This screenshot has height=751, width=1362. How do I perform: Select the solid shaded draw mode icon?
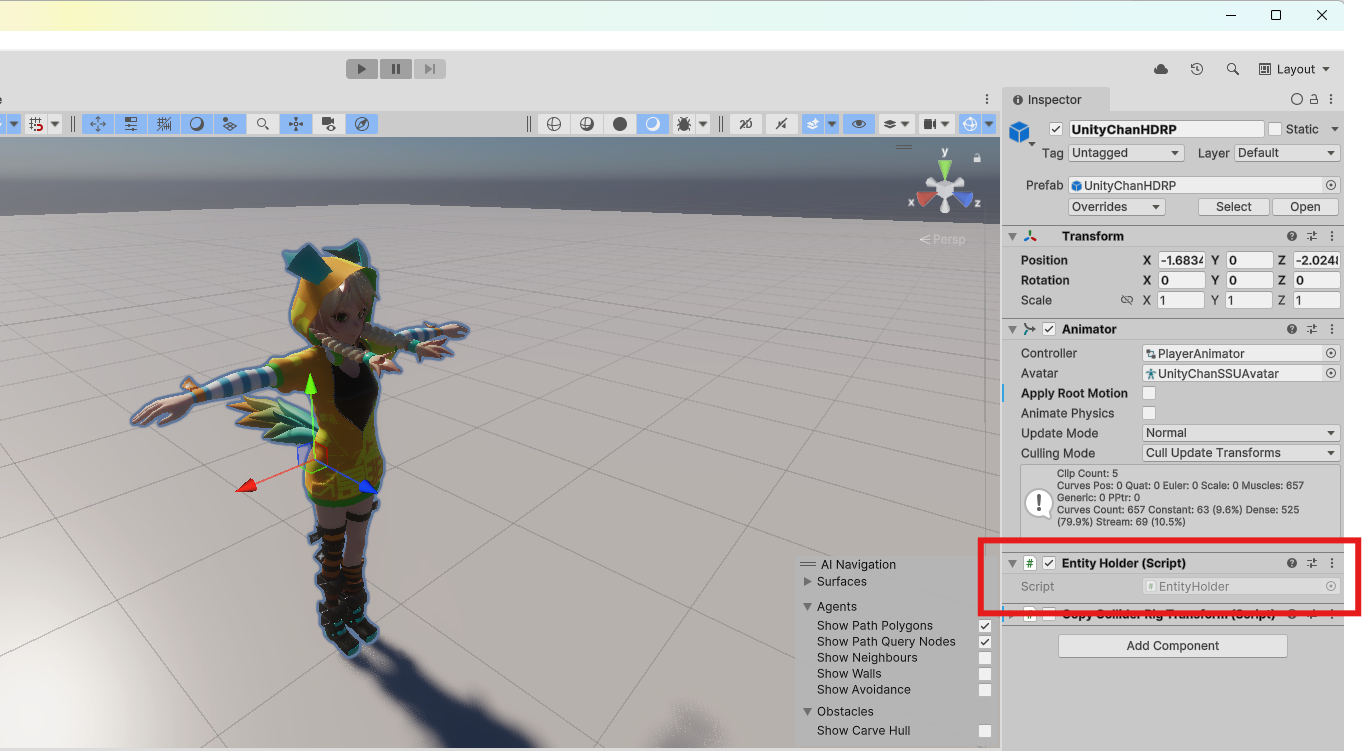coord(620,124)
